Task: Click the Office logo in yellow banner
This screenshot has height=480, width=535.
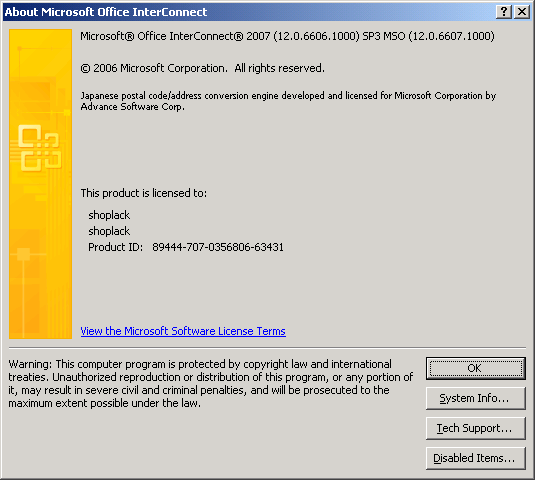Action: click(40, 148)
